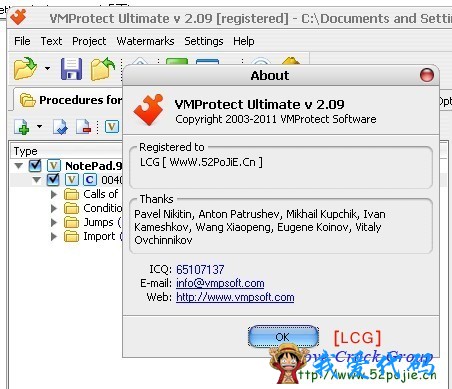Click the Jumps folder icon
Viewport: 452px width, 389px height.
point(71,222)
